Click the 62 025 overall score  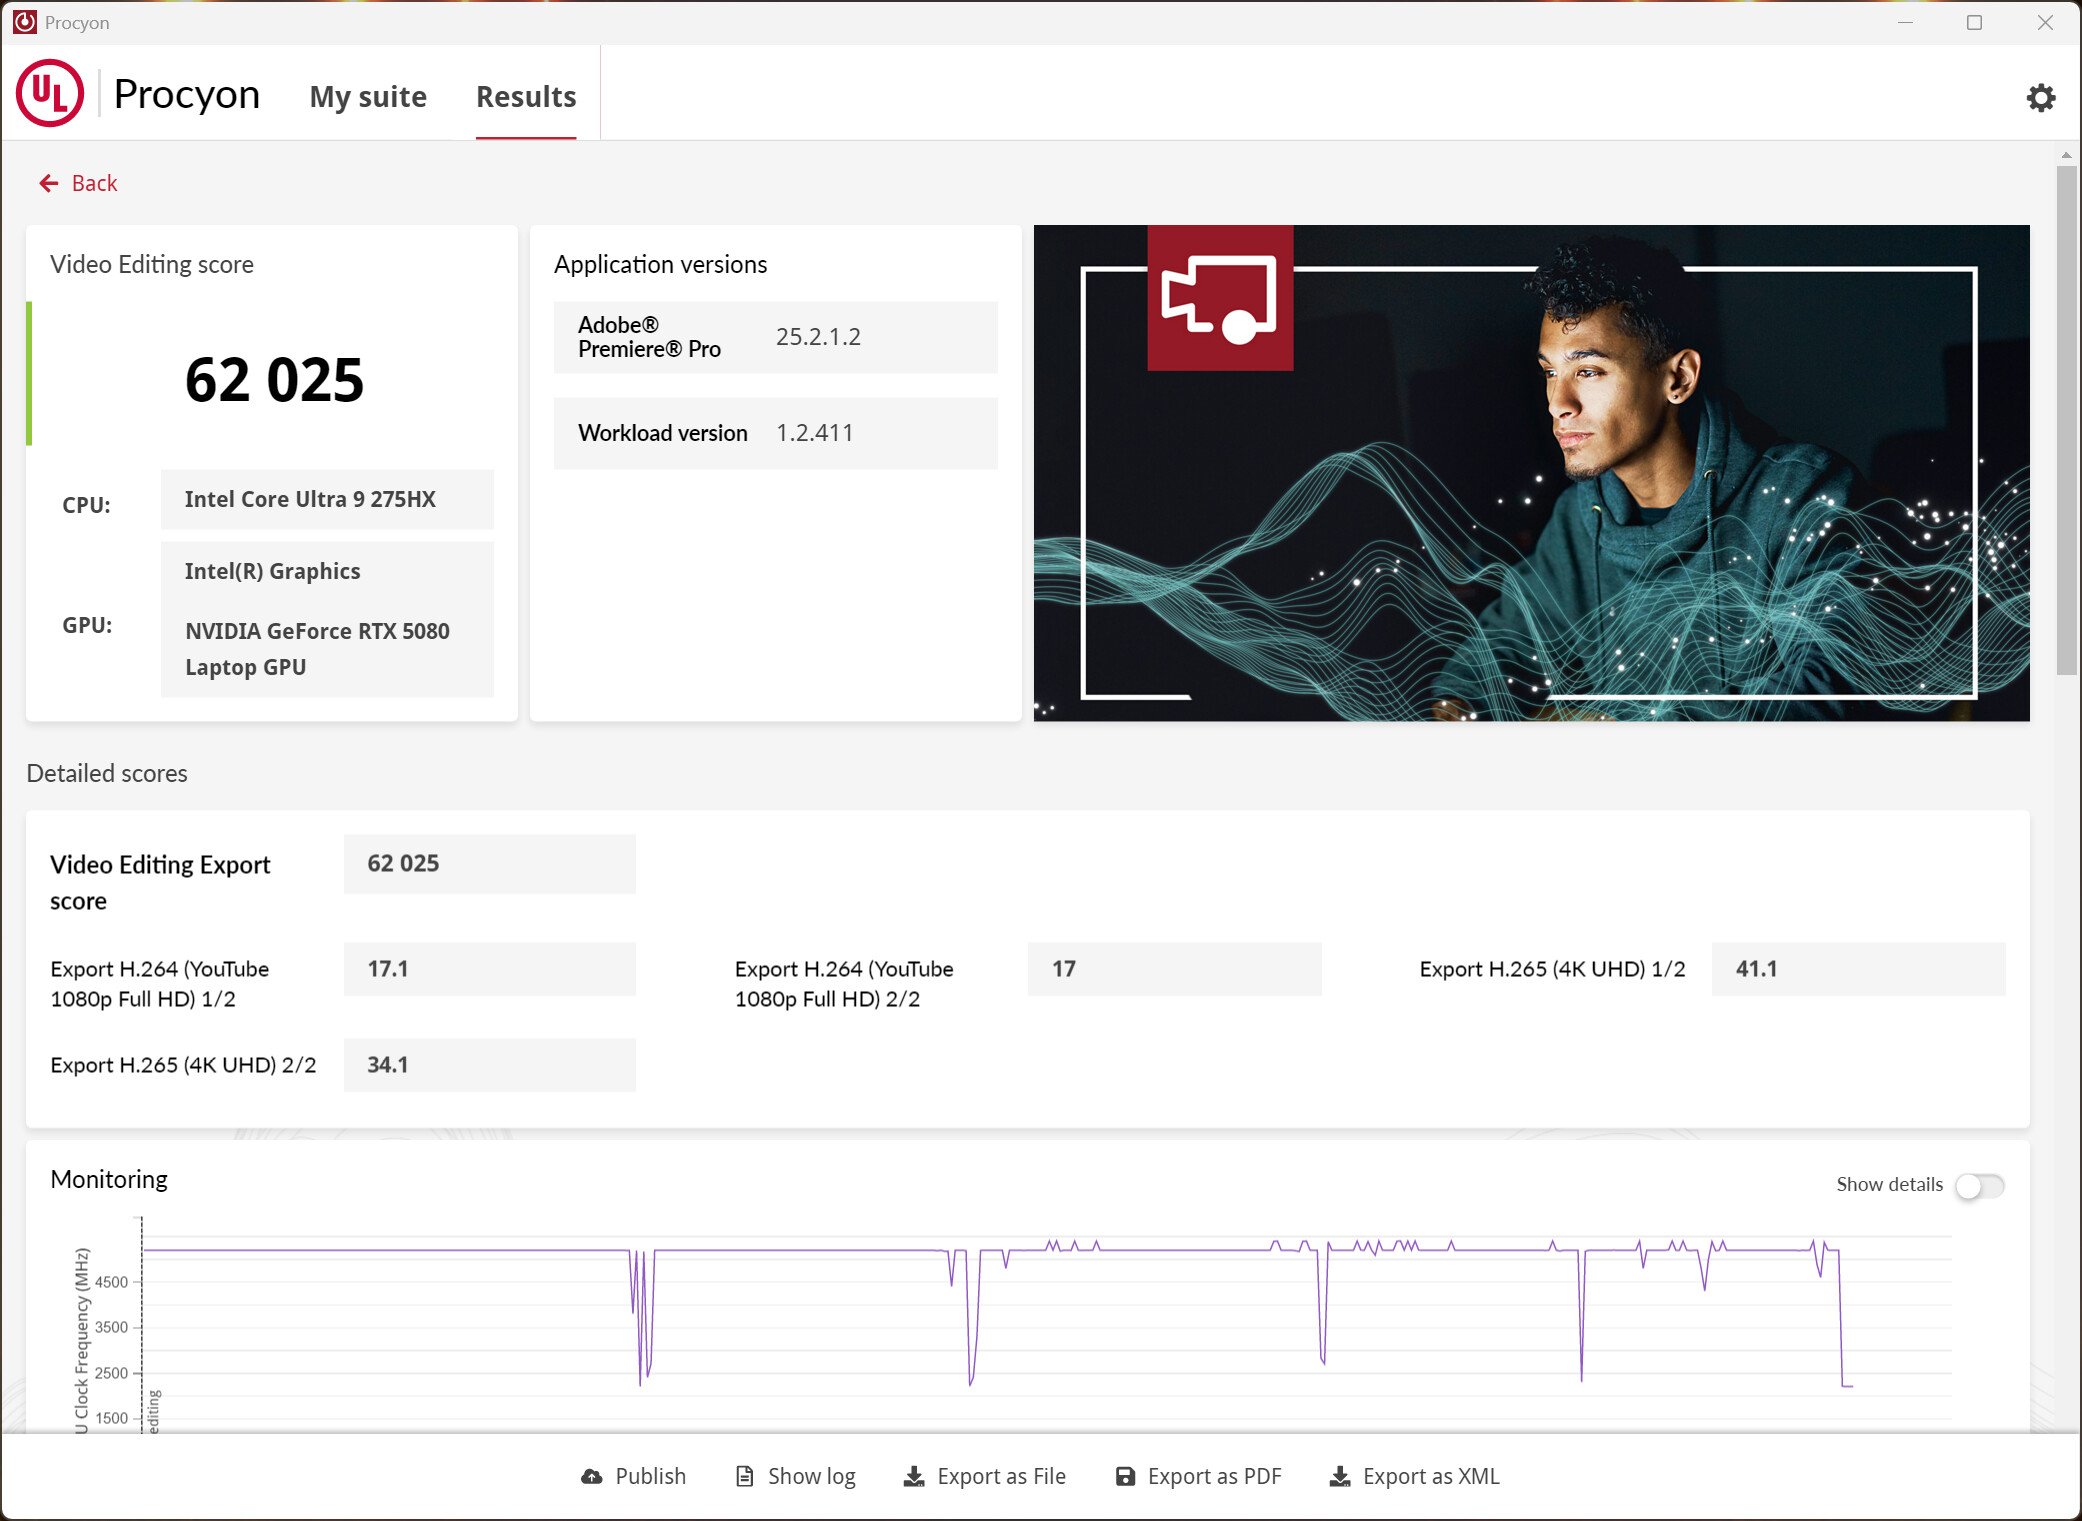(x=274, y=380)
